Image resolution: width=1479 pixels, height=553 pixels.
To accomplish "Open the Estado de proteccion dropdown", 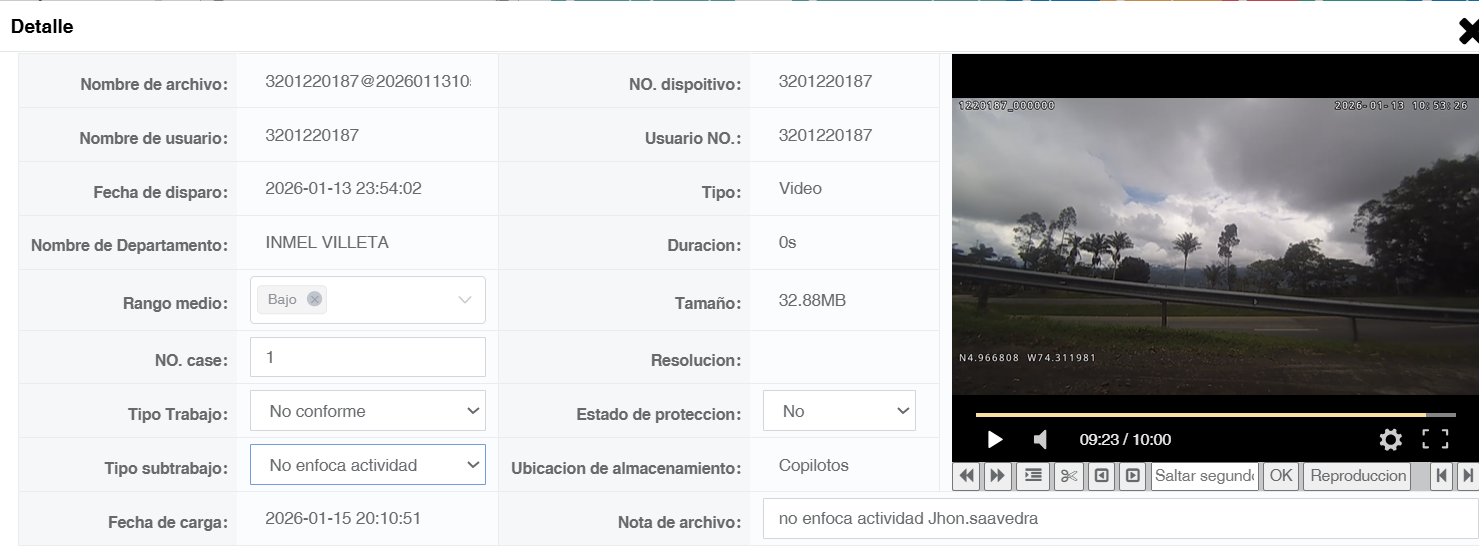I will pos(839,411).
